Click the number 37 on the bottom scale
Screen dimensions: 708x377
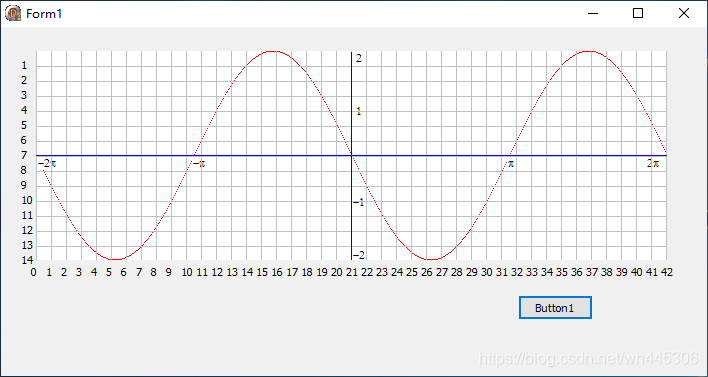[x=592, y=272]
